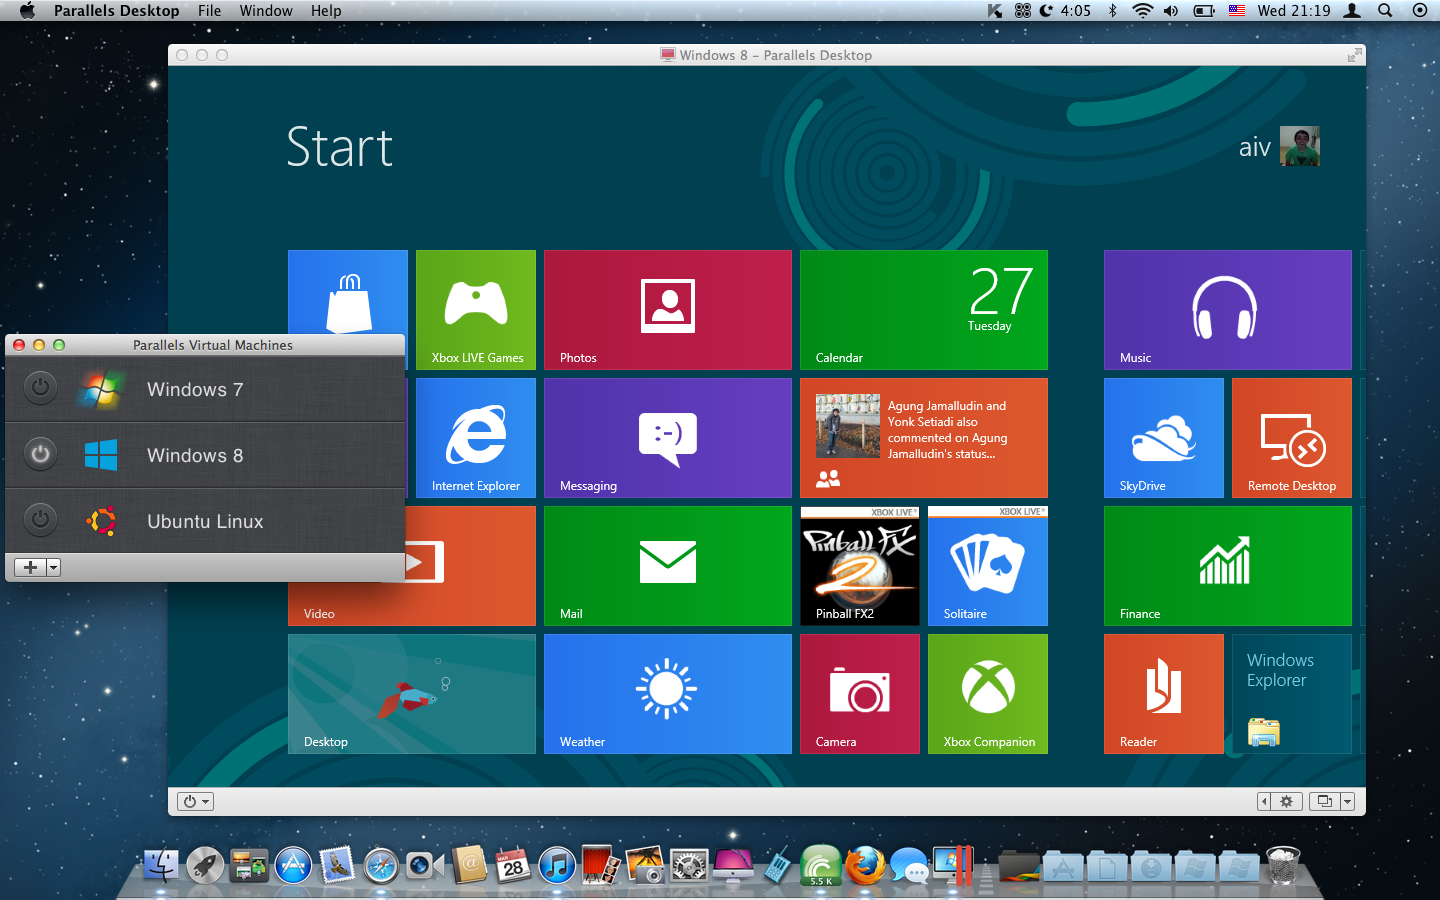
Task: Open the power dropdown in VM window status bar
Action: coord(195,801)
